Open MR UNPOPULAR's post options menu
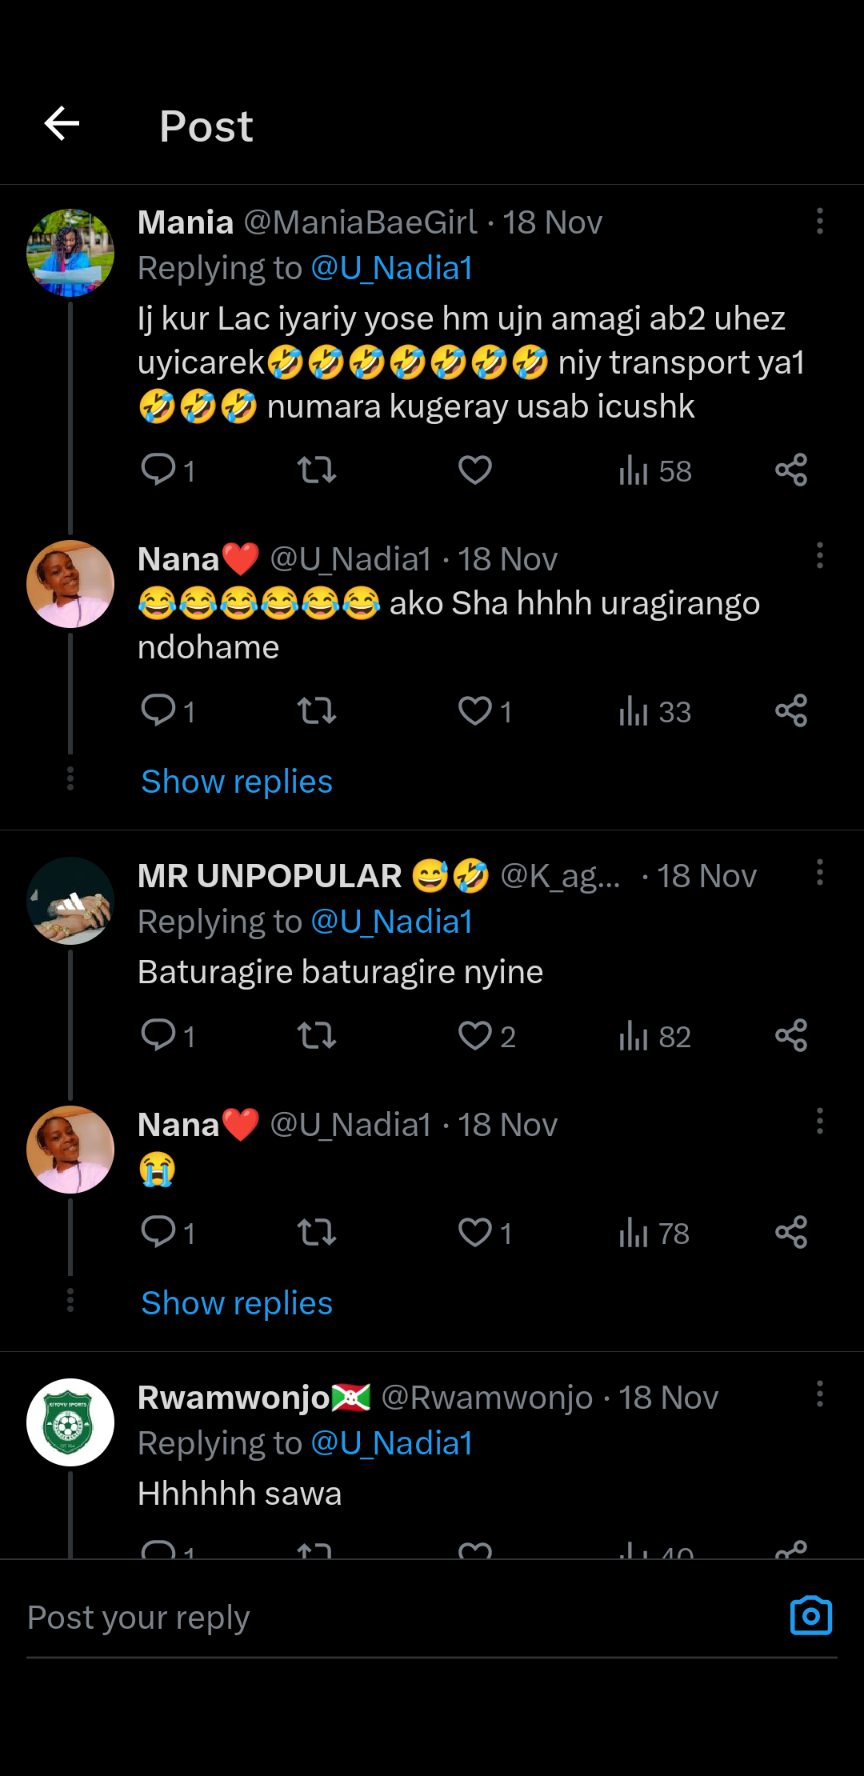Screen dimensions: 864x1776 click(x=820, y=873)
